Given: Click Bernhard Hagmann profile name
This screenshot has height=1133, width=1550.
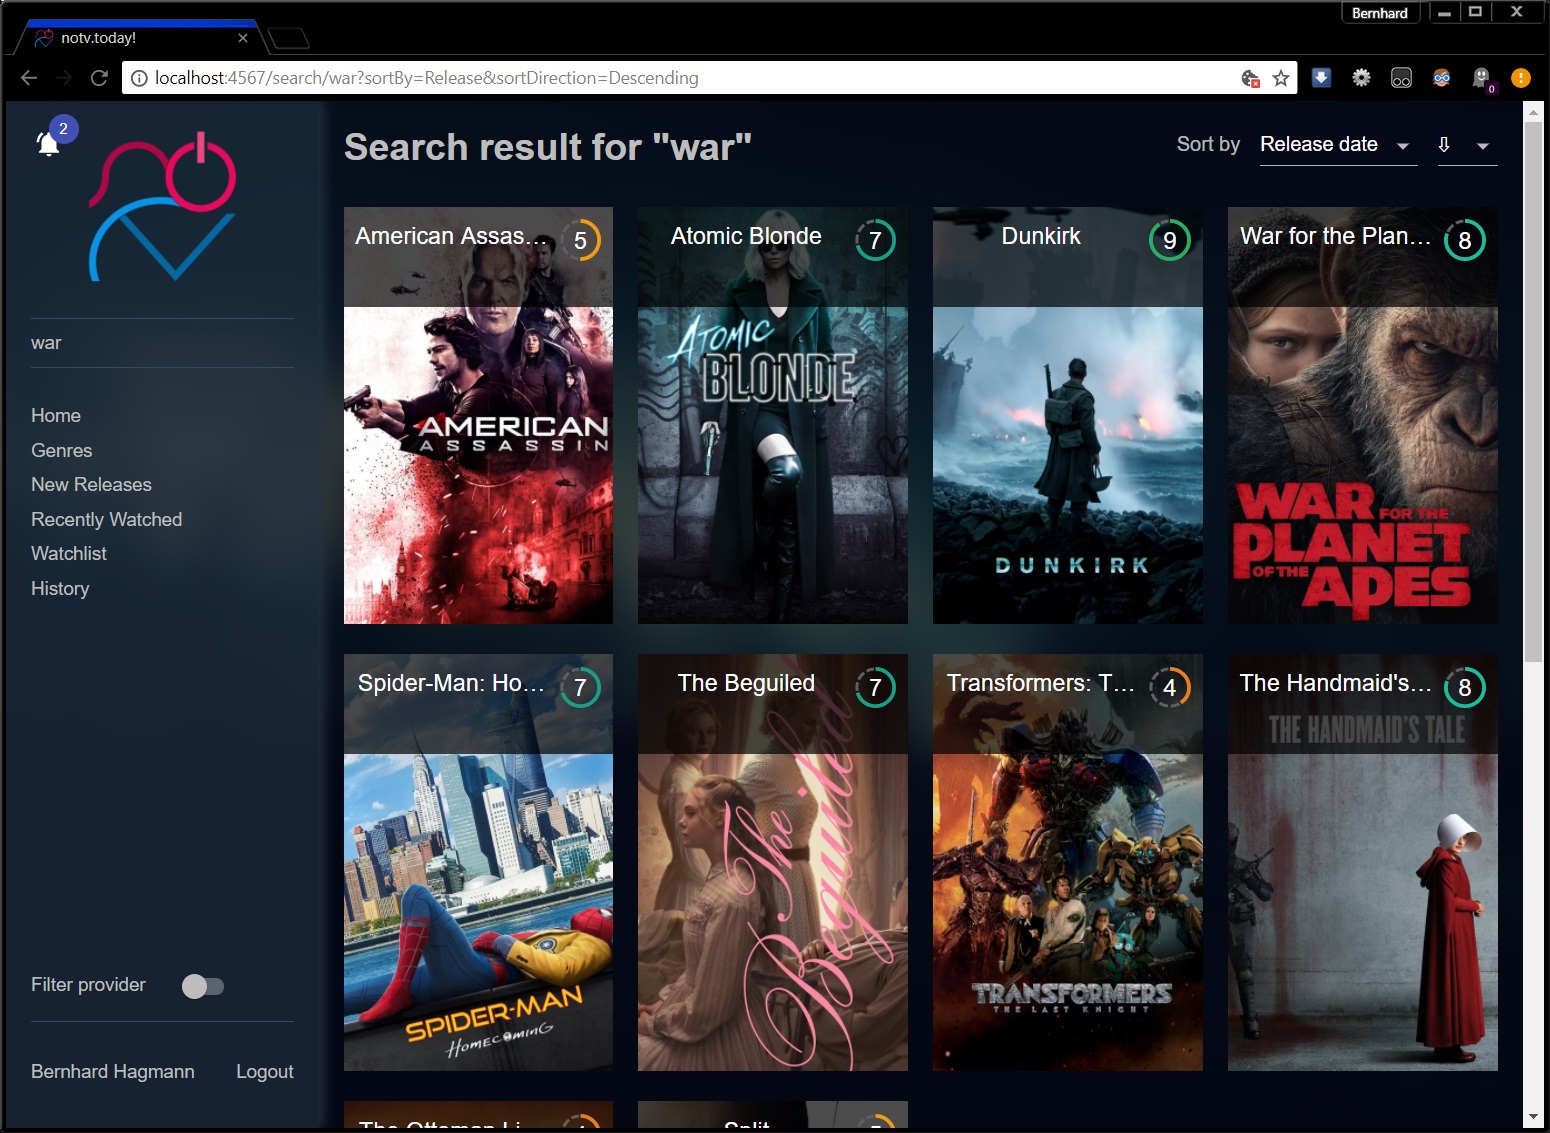Looking at the screenshot, I should (112, 1071).
